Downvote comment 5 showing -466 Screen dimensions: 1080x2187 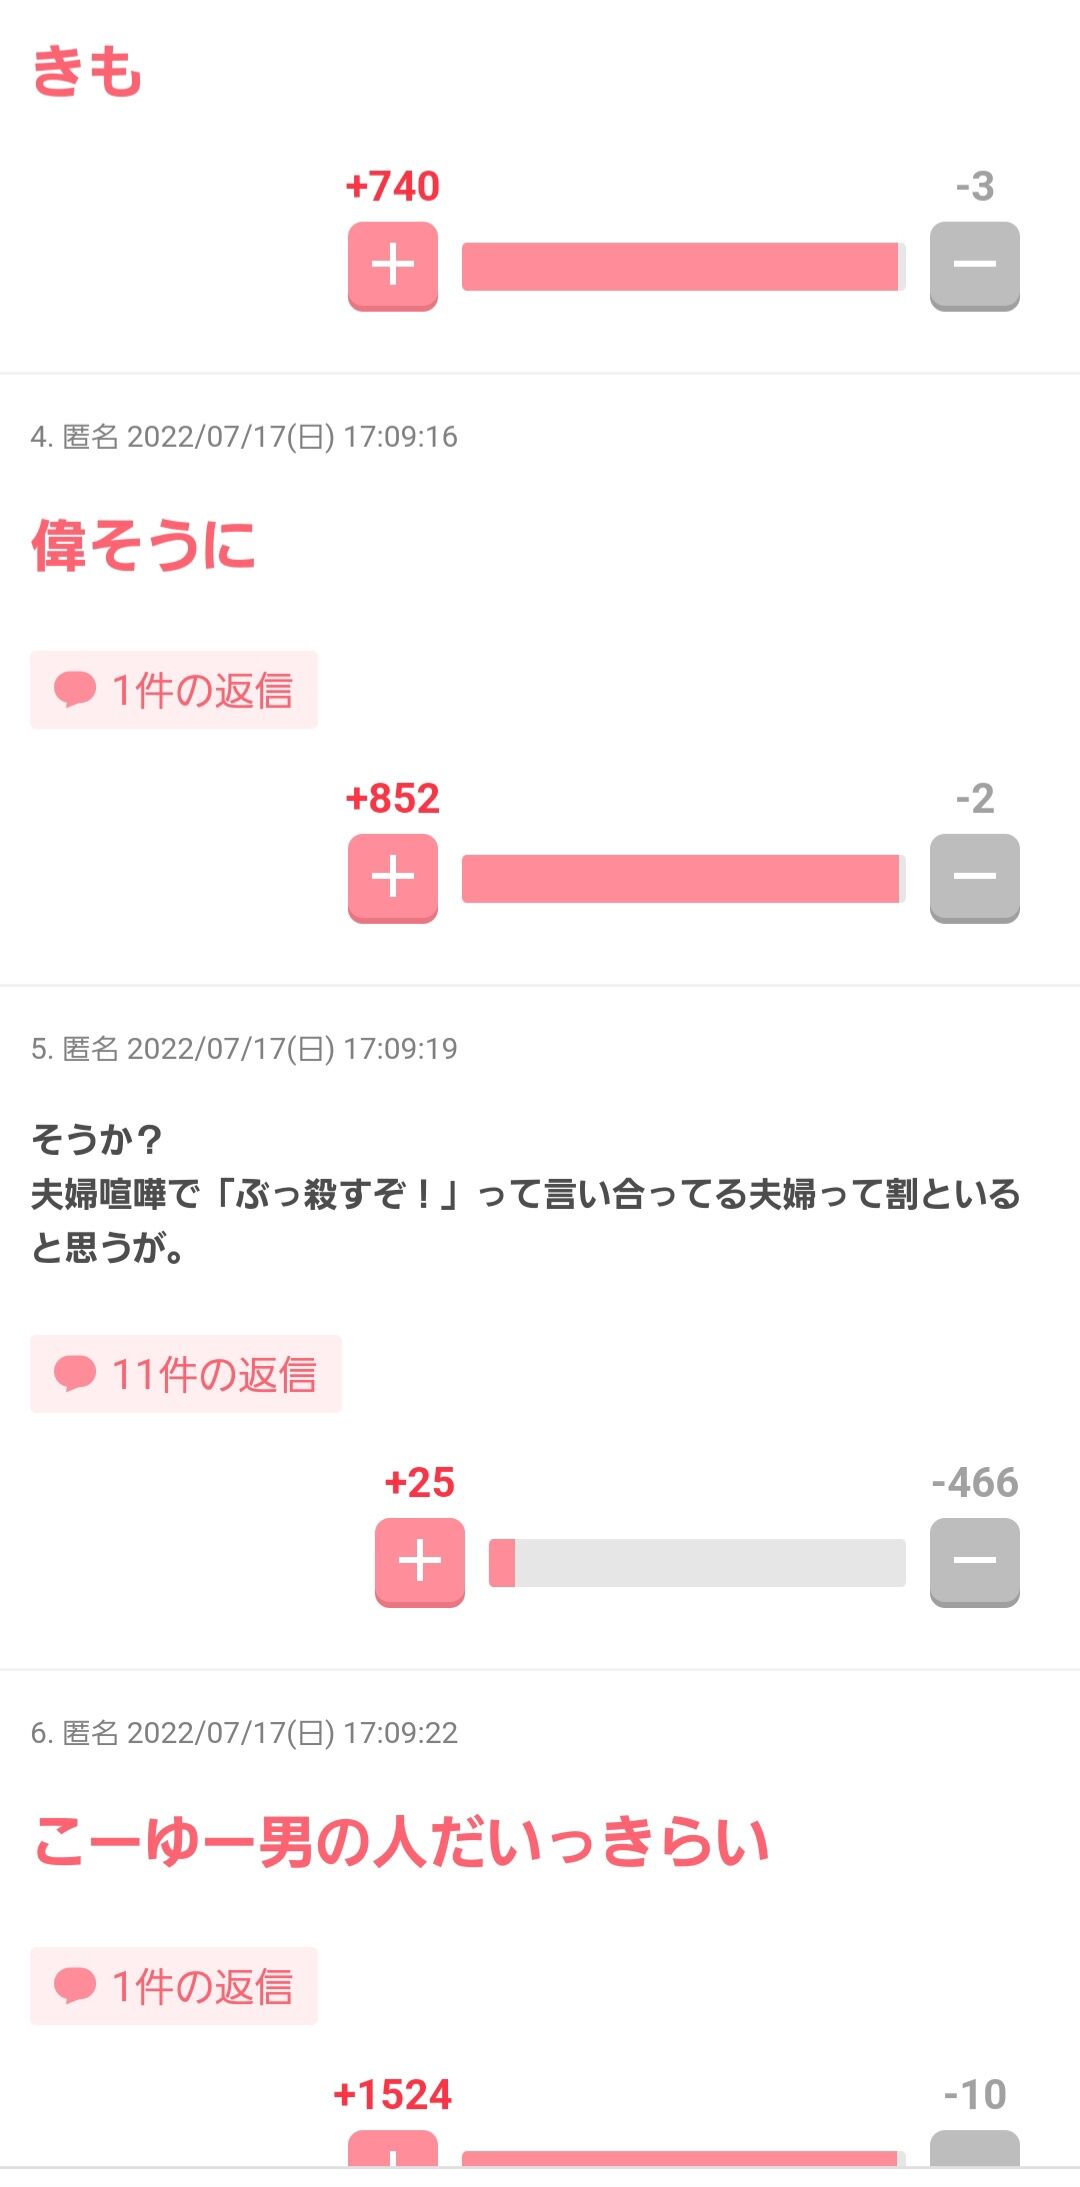[974, 1561]
